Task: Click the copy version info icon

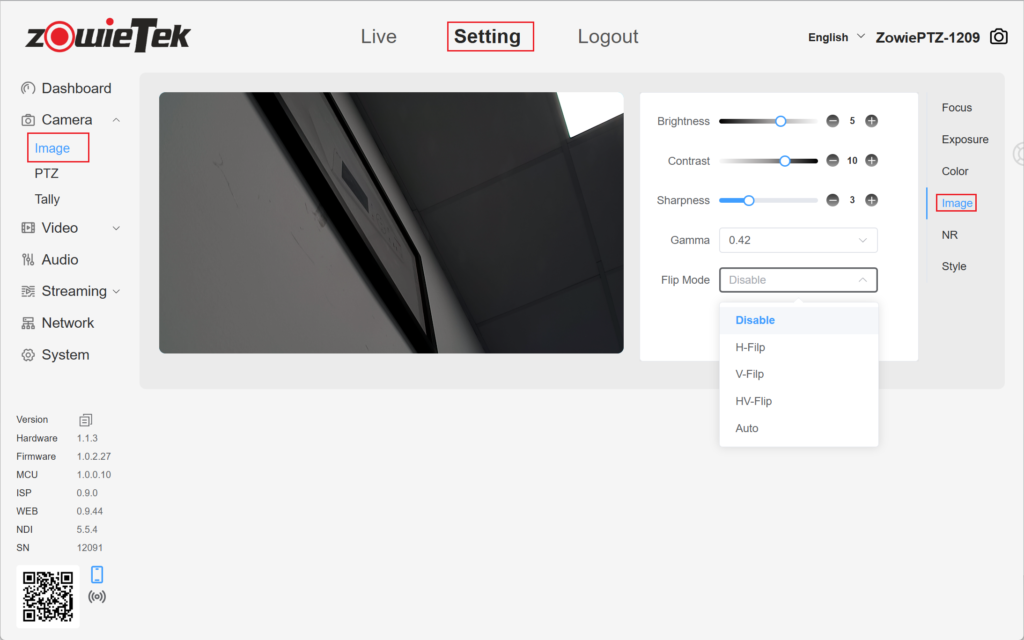Action: pyautogui.click(x=86, y=420)
